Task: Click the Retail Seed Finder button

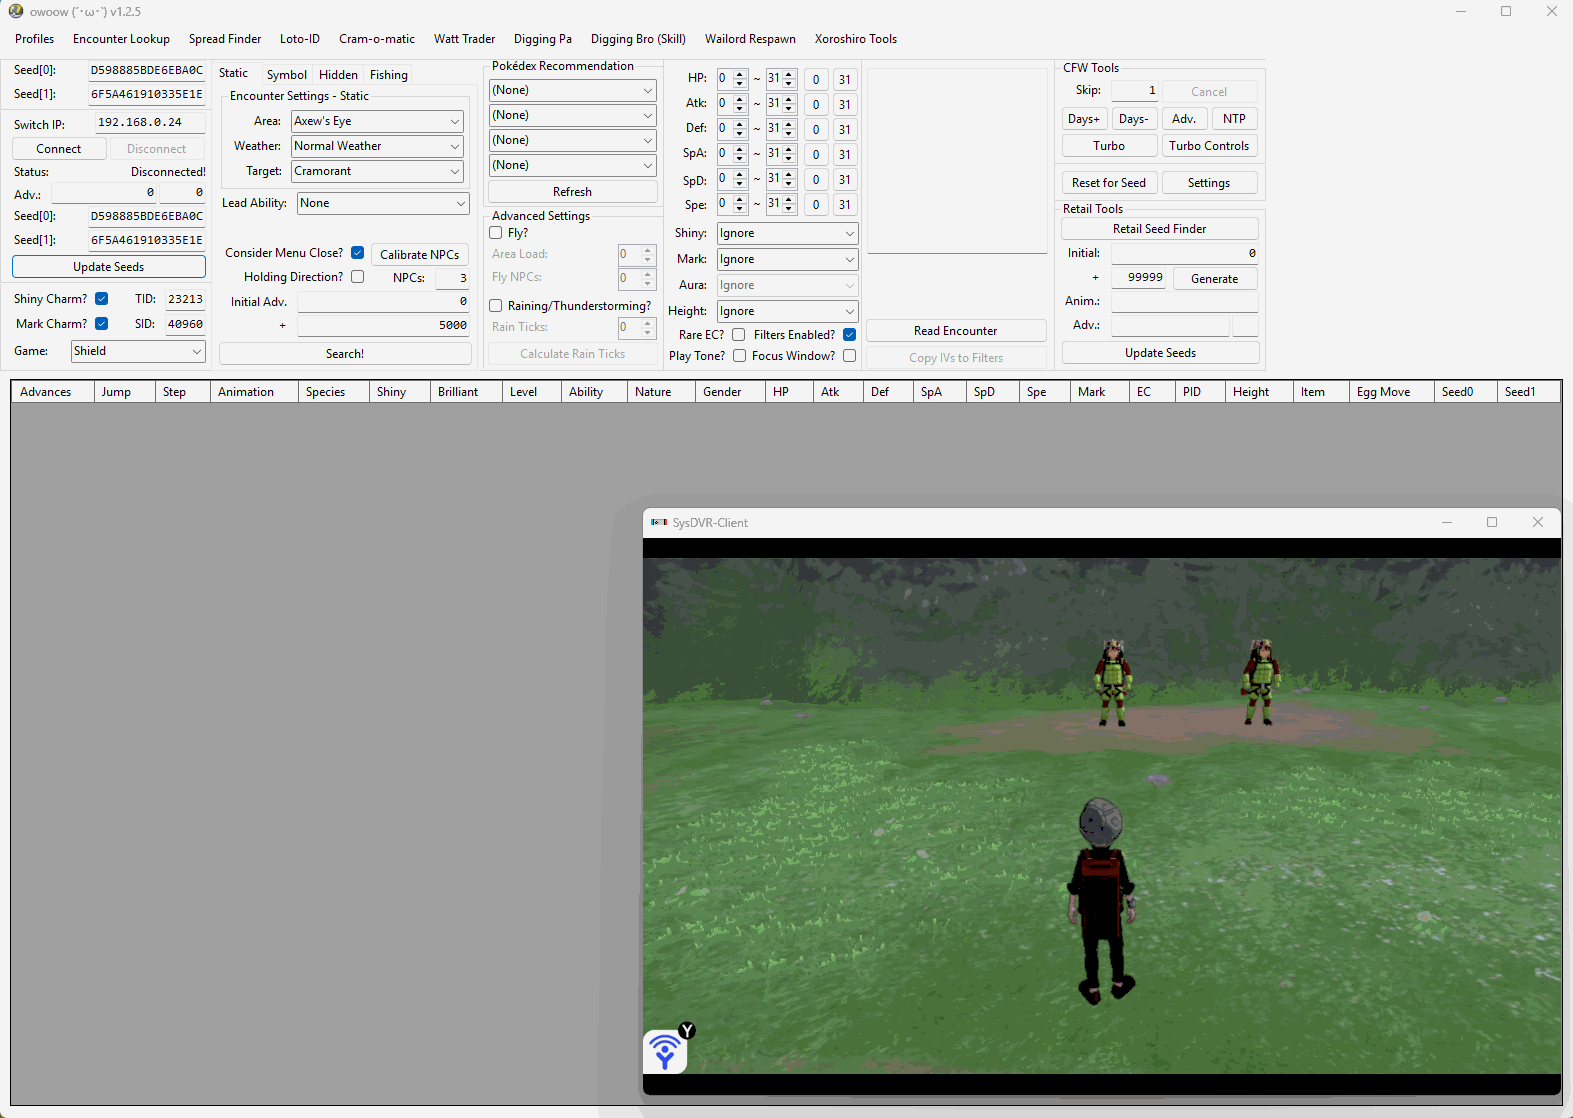Action: [x=1160, y=229]
